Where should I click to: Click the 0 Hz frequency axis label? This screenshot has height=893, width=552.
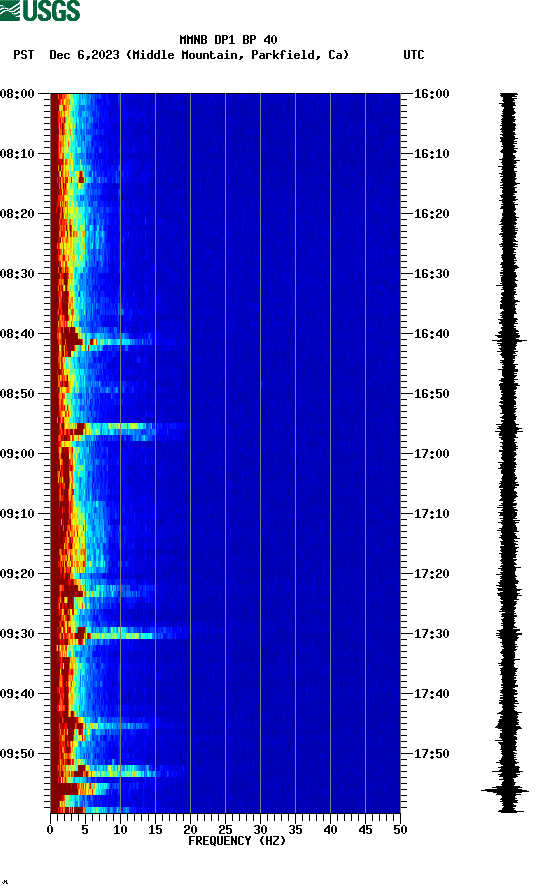tap(50, 830)
